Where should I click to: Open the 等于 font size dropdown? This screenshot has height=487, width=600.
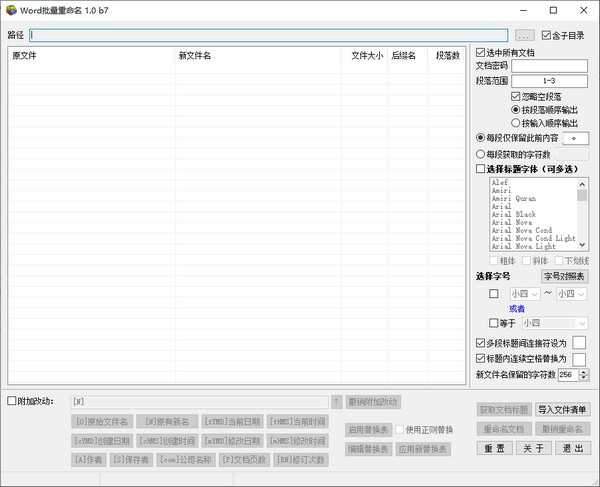(x=554, y=323)
